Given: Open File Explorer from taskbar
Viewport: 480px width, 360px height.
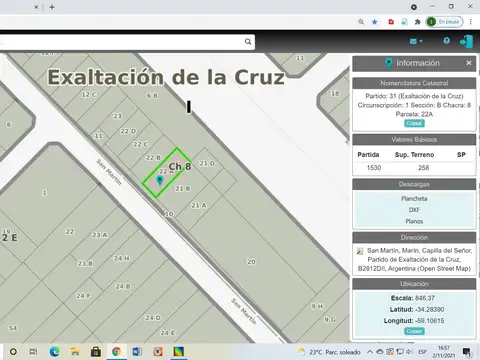Looking at the screenshot, I should click(x=75, y=352).
